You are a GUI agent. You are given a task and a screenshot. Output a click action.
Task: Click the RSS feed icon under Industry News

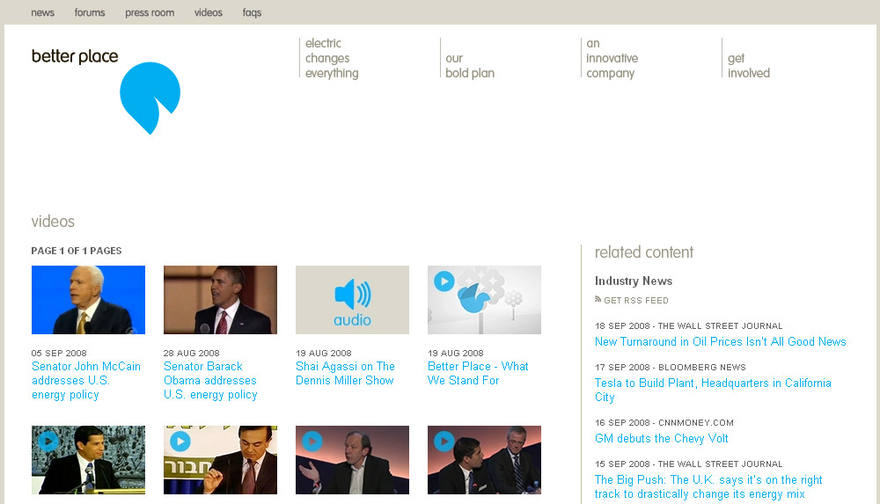pos(598,300)
